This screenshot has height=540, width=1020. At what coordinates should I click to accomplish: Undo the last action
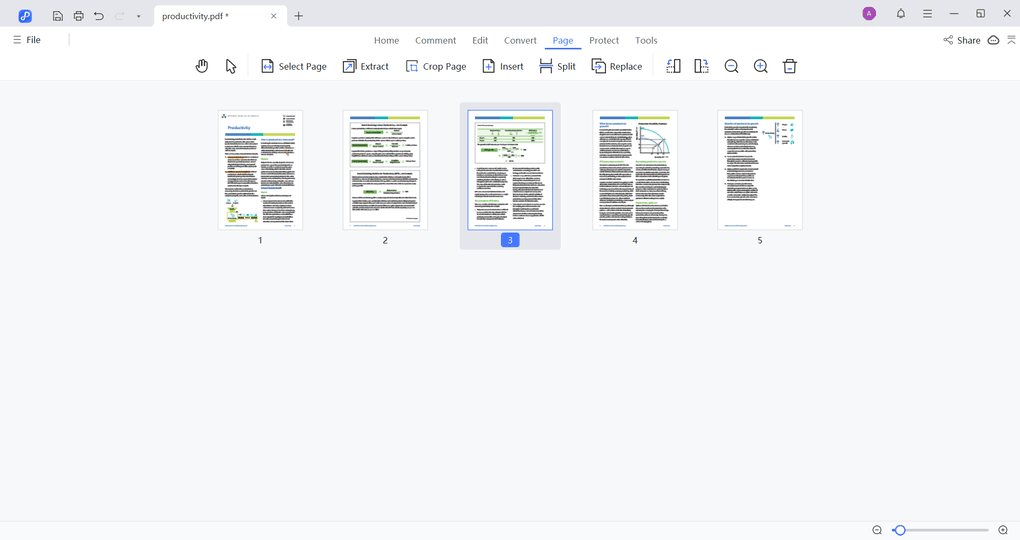click(x=99, y=16)
